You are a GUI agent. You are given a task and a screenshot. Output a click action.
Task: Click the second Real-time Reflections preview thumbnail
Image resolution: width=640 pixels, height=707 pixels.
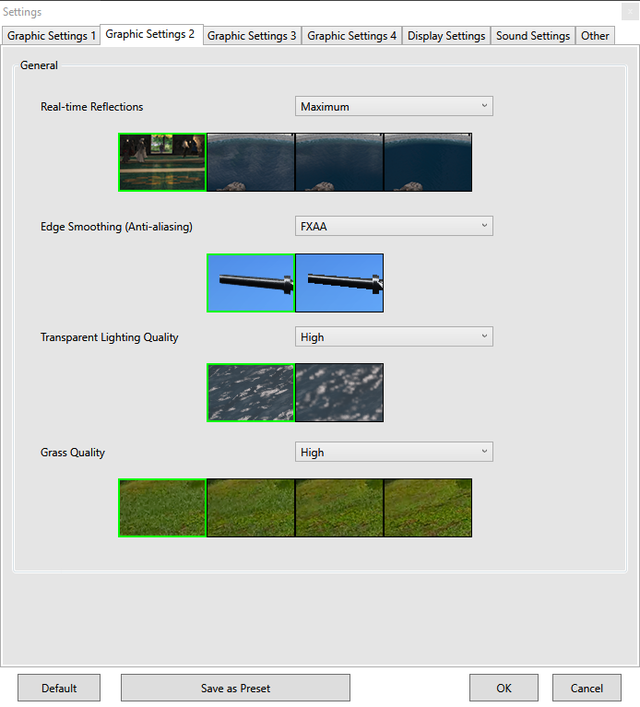click(251, 162)
